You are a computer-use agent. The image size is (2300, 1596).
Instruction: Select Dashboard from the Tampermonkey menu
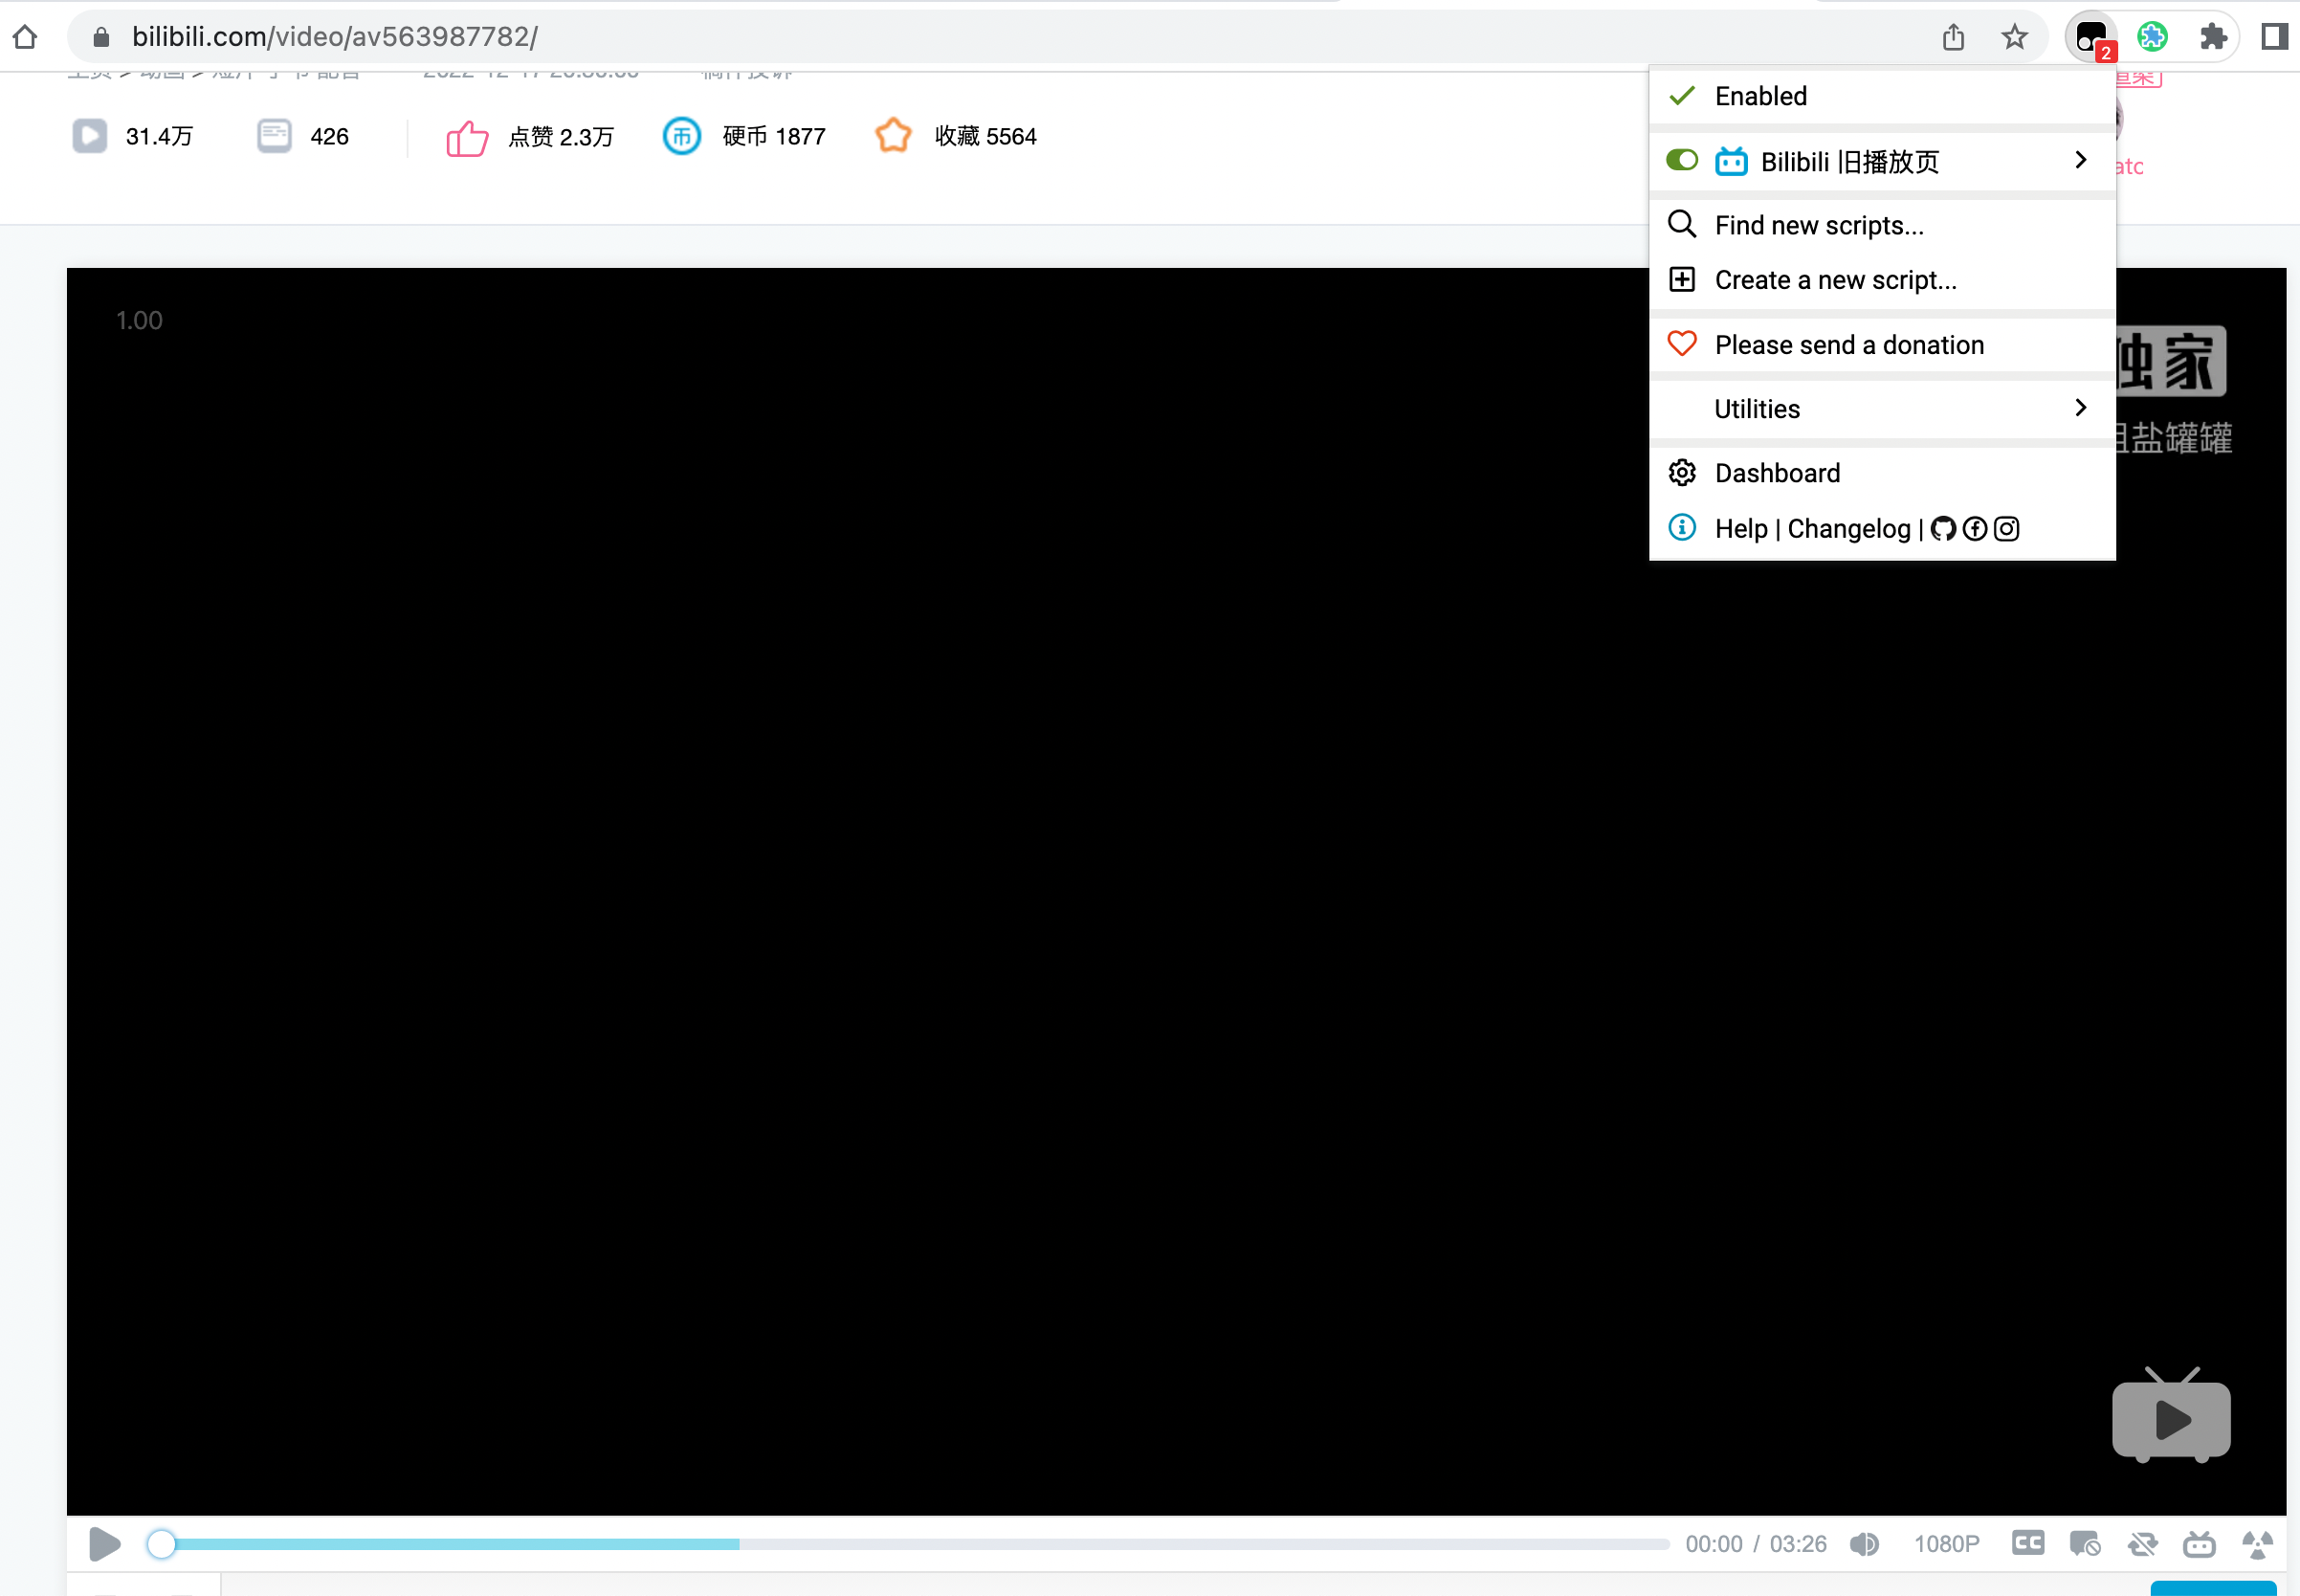tap(1777, 472)
